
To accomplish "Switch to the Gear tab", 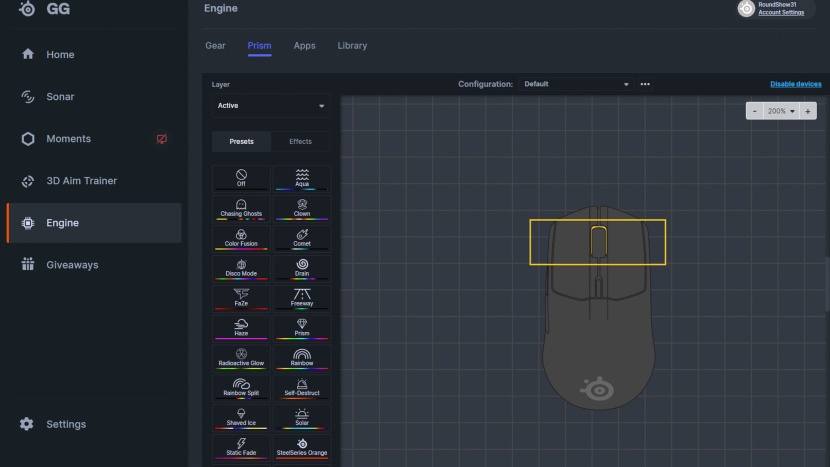I will [x=215, y=46].
